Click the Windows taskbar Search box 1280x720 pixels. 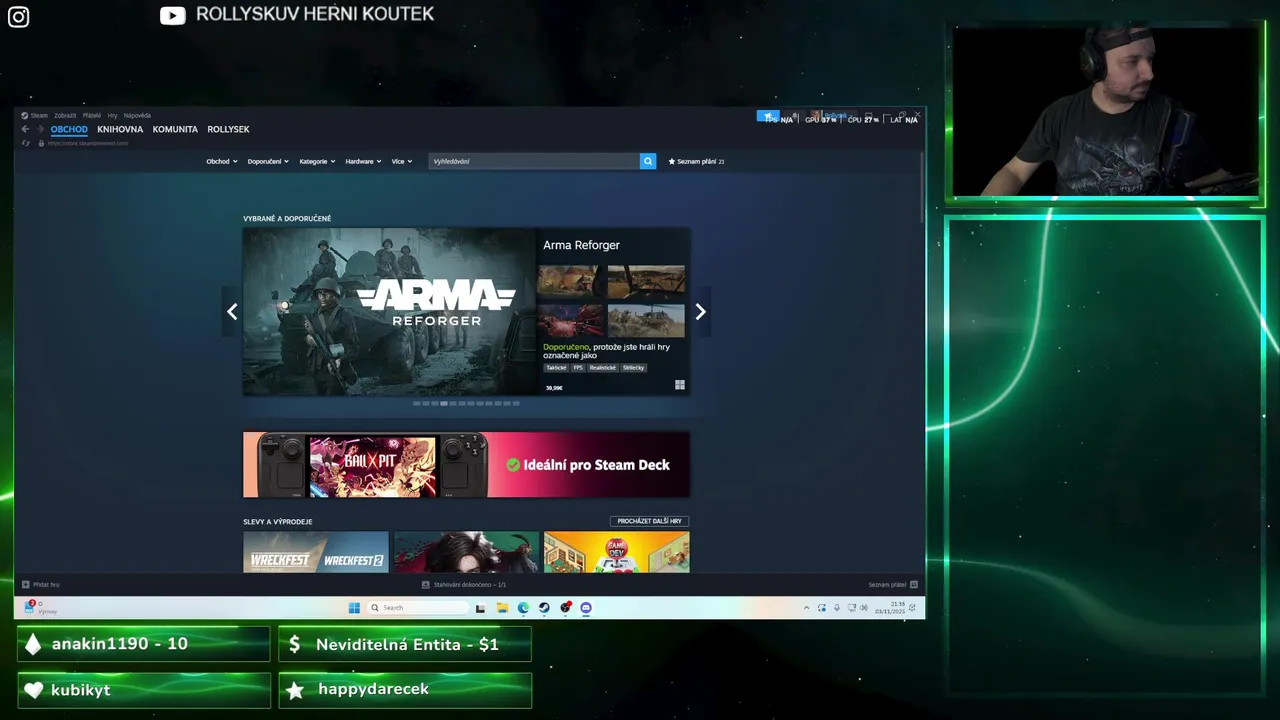pos(417,607)
